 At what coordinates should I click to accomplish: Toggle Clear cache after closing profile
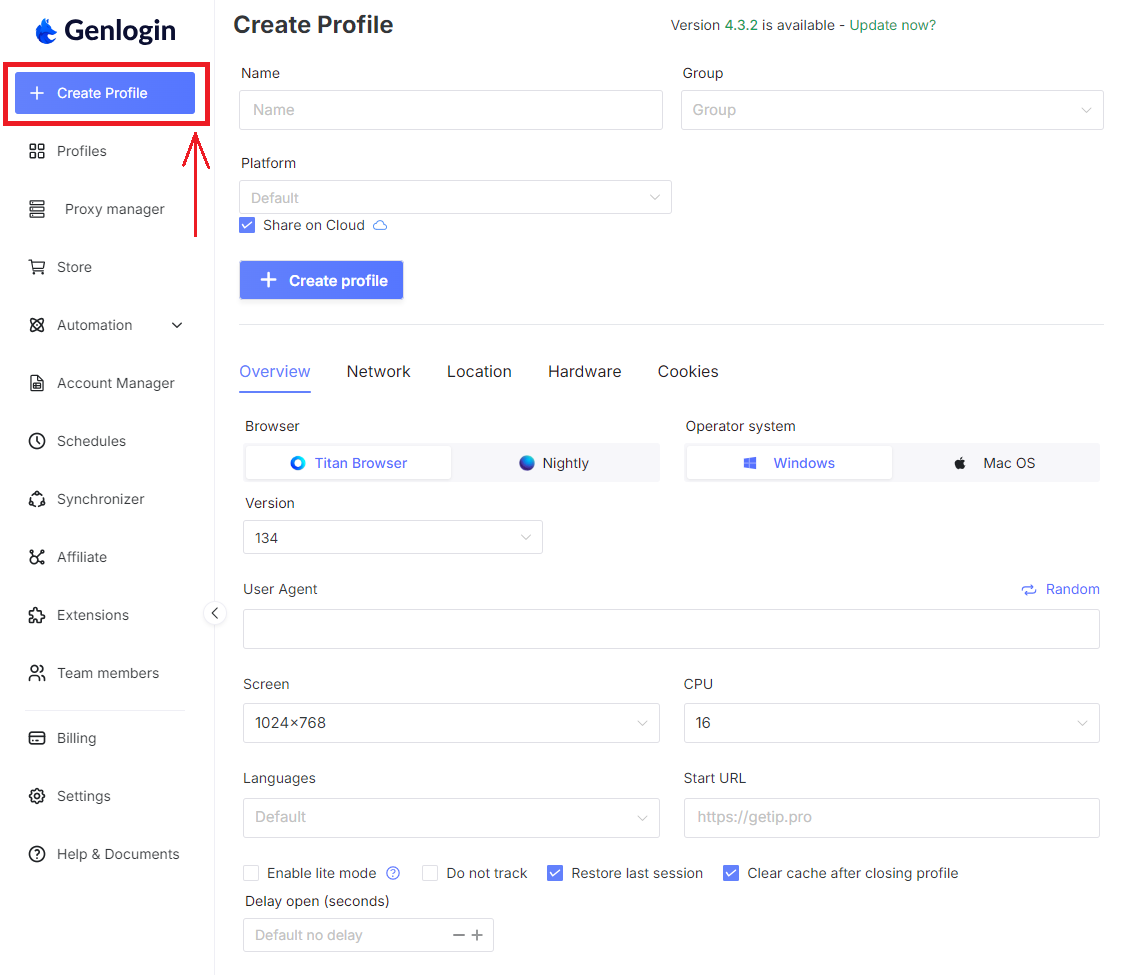[730, 873]
